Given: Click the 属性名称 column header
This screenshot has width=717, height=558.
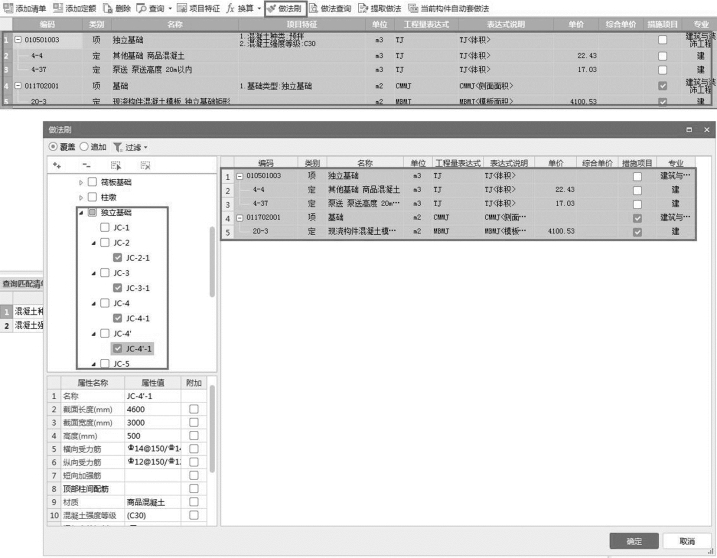Looking at the screenshot, I should click(x=93, y=383).
